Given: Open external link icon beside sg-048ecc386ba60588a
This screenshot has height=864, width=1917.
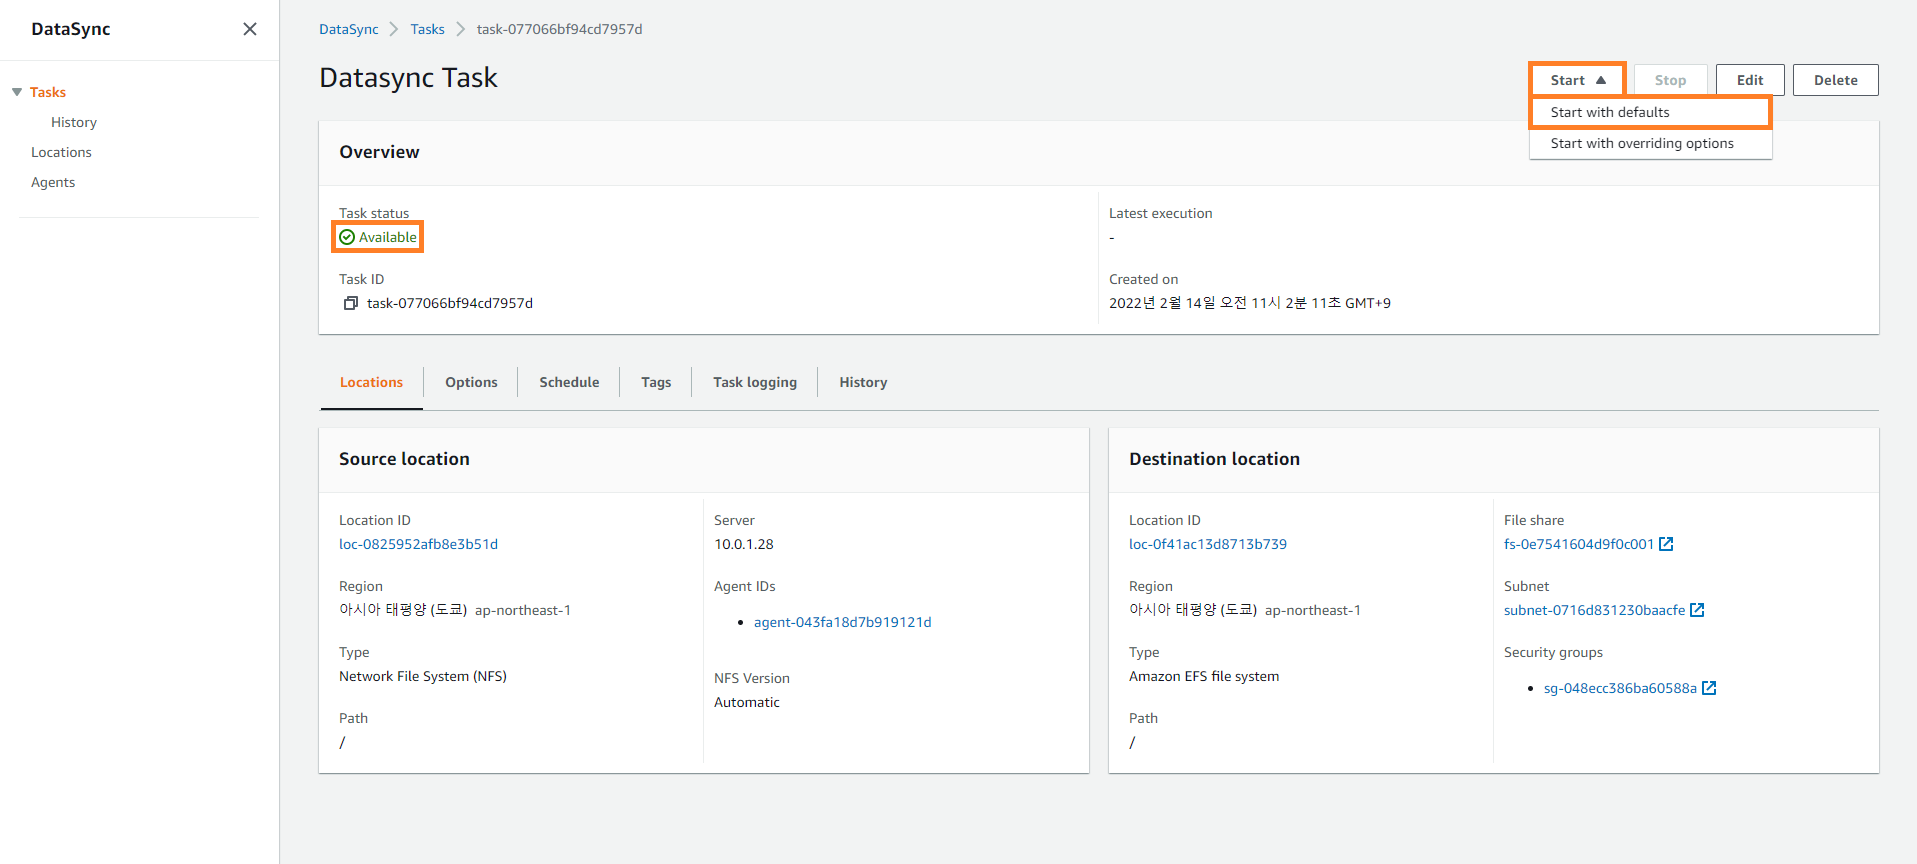Looking at the screenshot, I should click(1709, 688).
